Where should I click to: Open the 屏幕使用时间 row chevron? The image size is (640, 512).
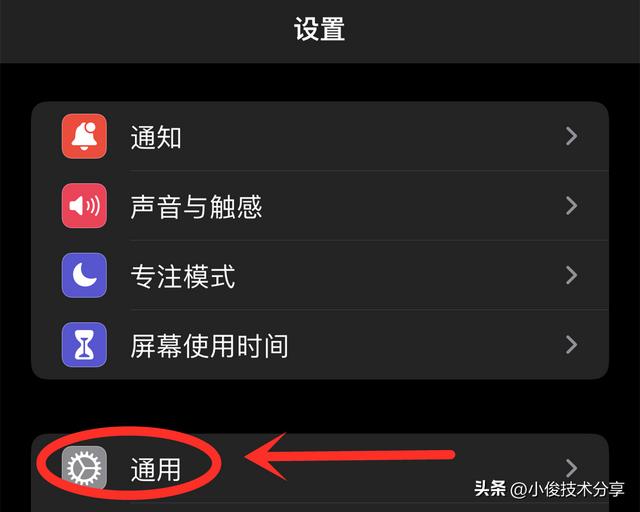pos(571,345)
